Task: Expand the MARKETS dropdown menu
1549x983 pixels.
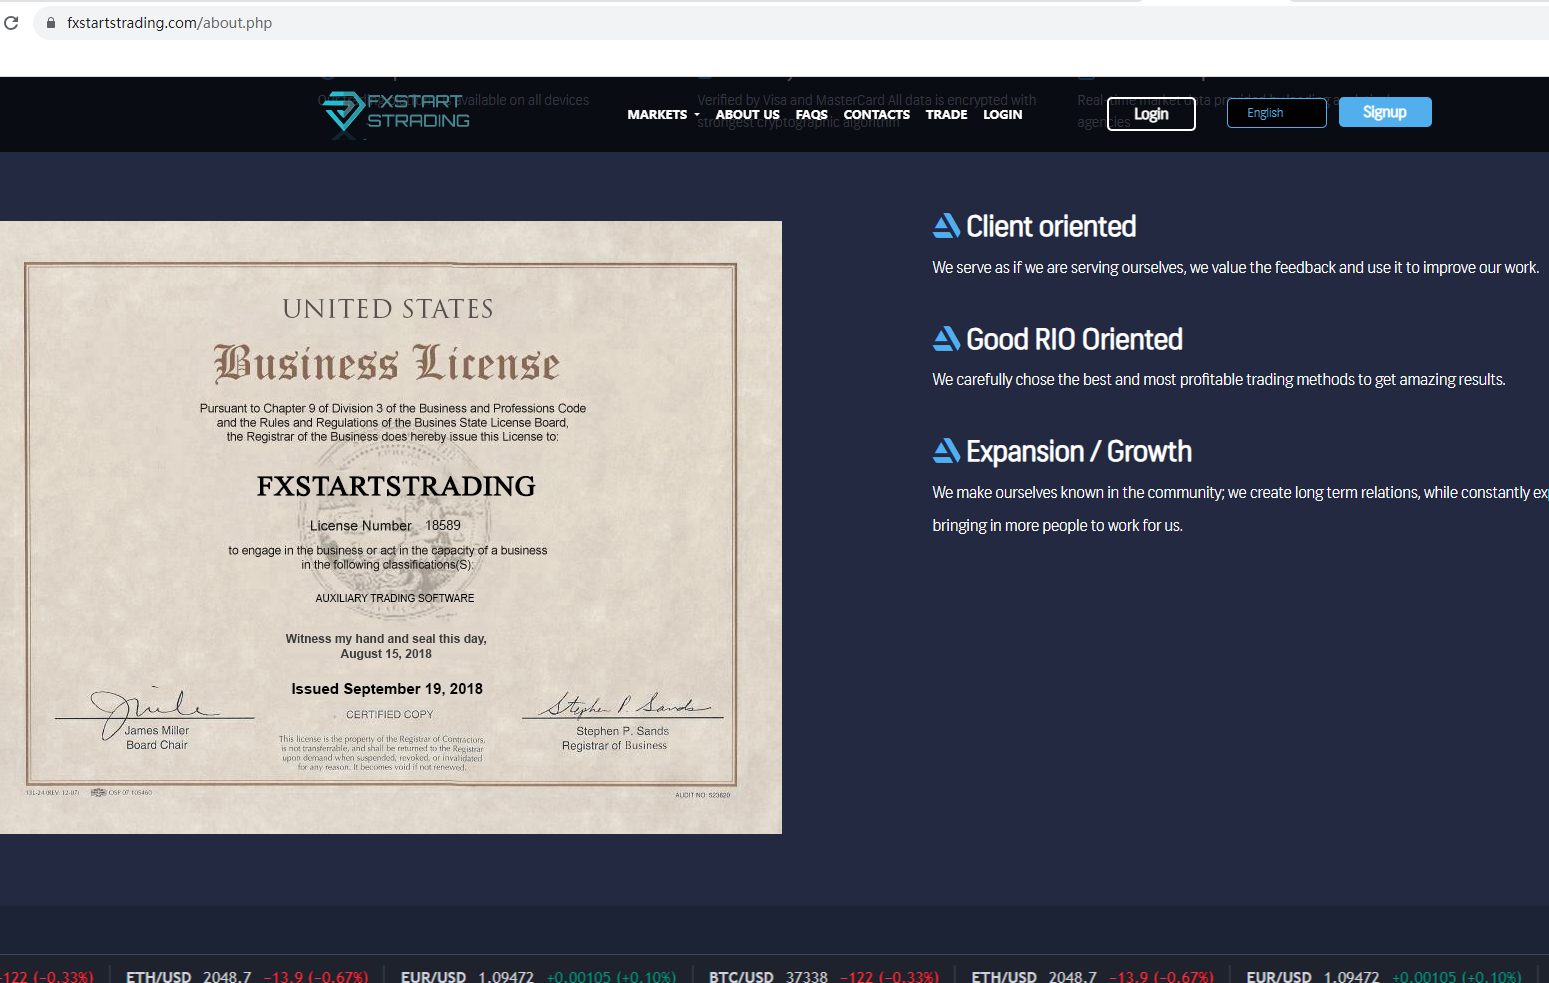Action: pyautogui.click(x=663, y=115)
